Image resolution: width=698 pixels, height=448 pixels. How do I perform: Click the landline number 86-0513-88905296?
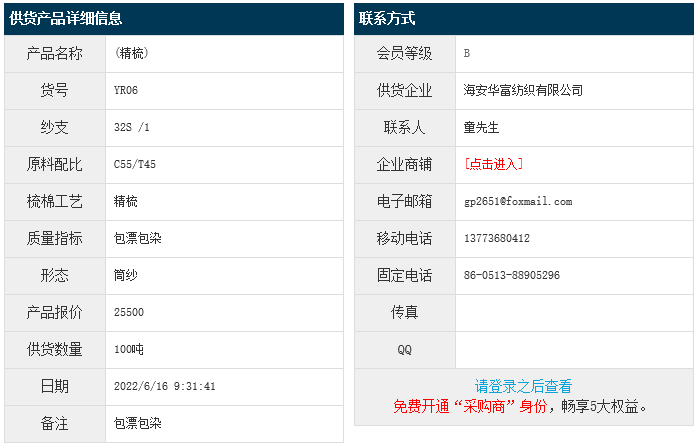(x=512, y=275)
